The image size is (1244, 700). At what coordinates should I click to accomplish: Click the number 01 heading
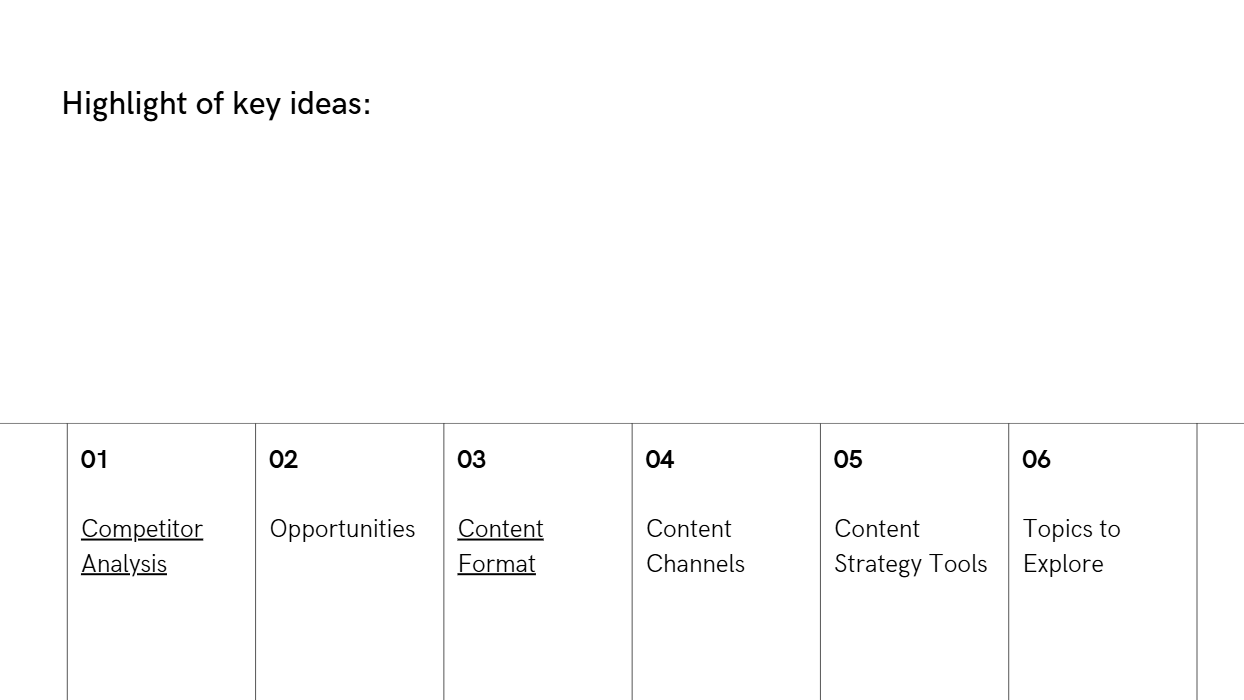point(94,460)
